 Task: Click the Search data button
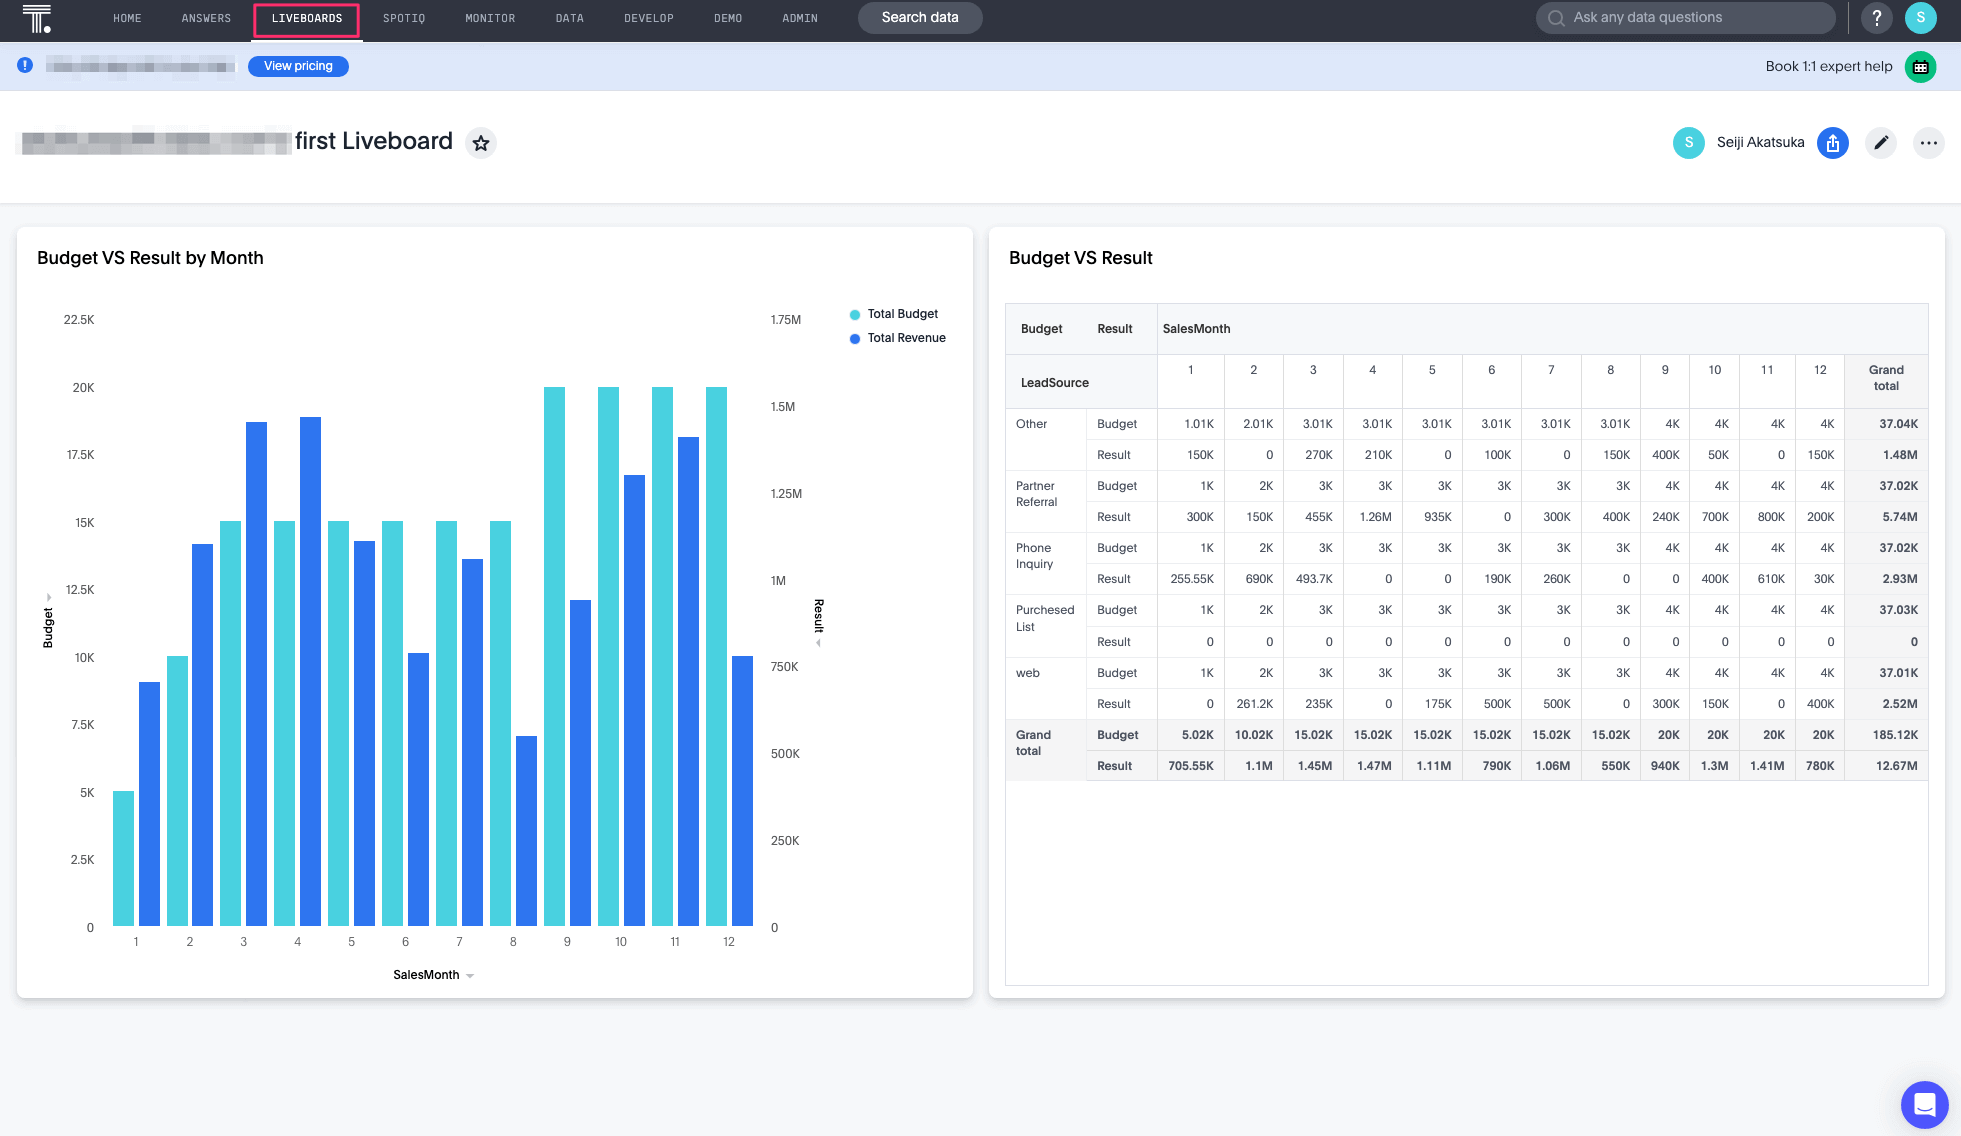[x=919, y=18]
